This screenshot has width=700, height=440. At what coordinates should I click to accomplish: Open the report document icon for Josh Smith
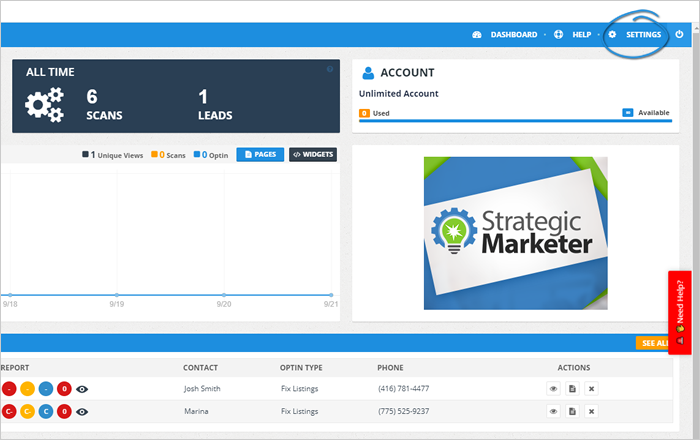572,388
